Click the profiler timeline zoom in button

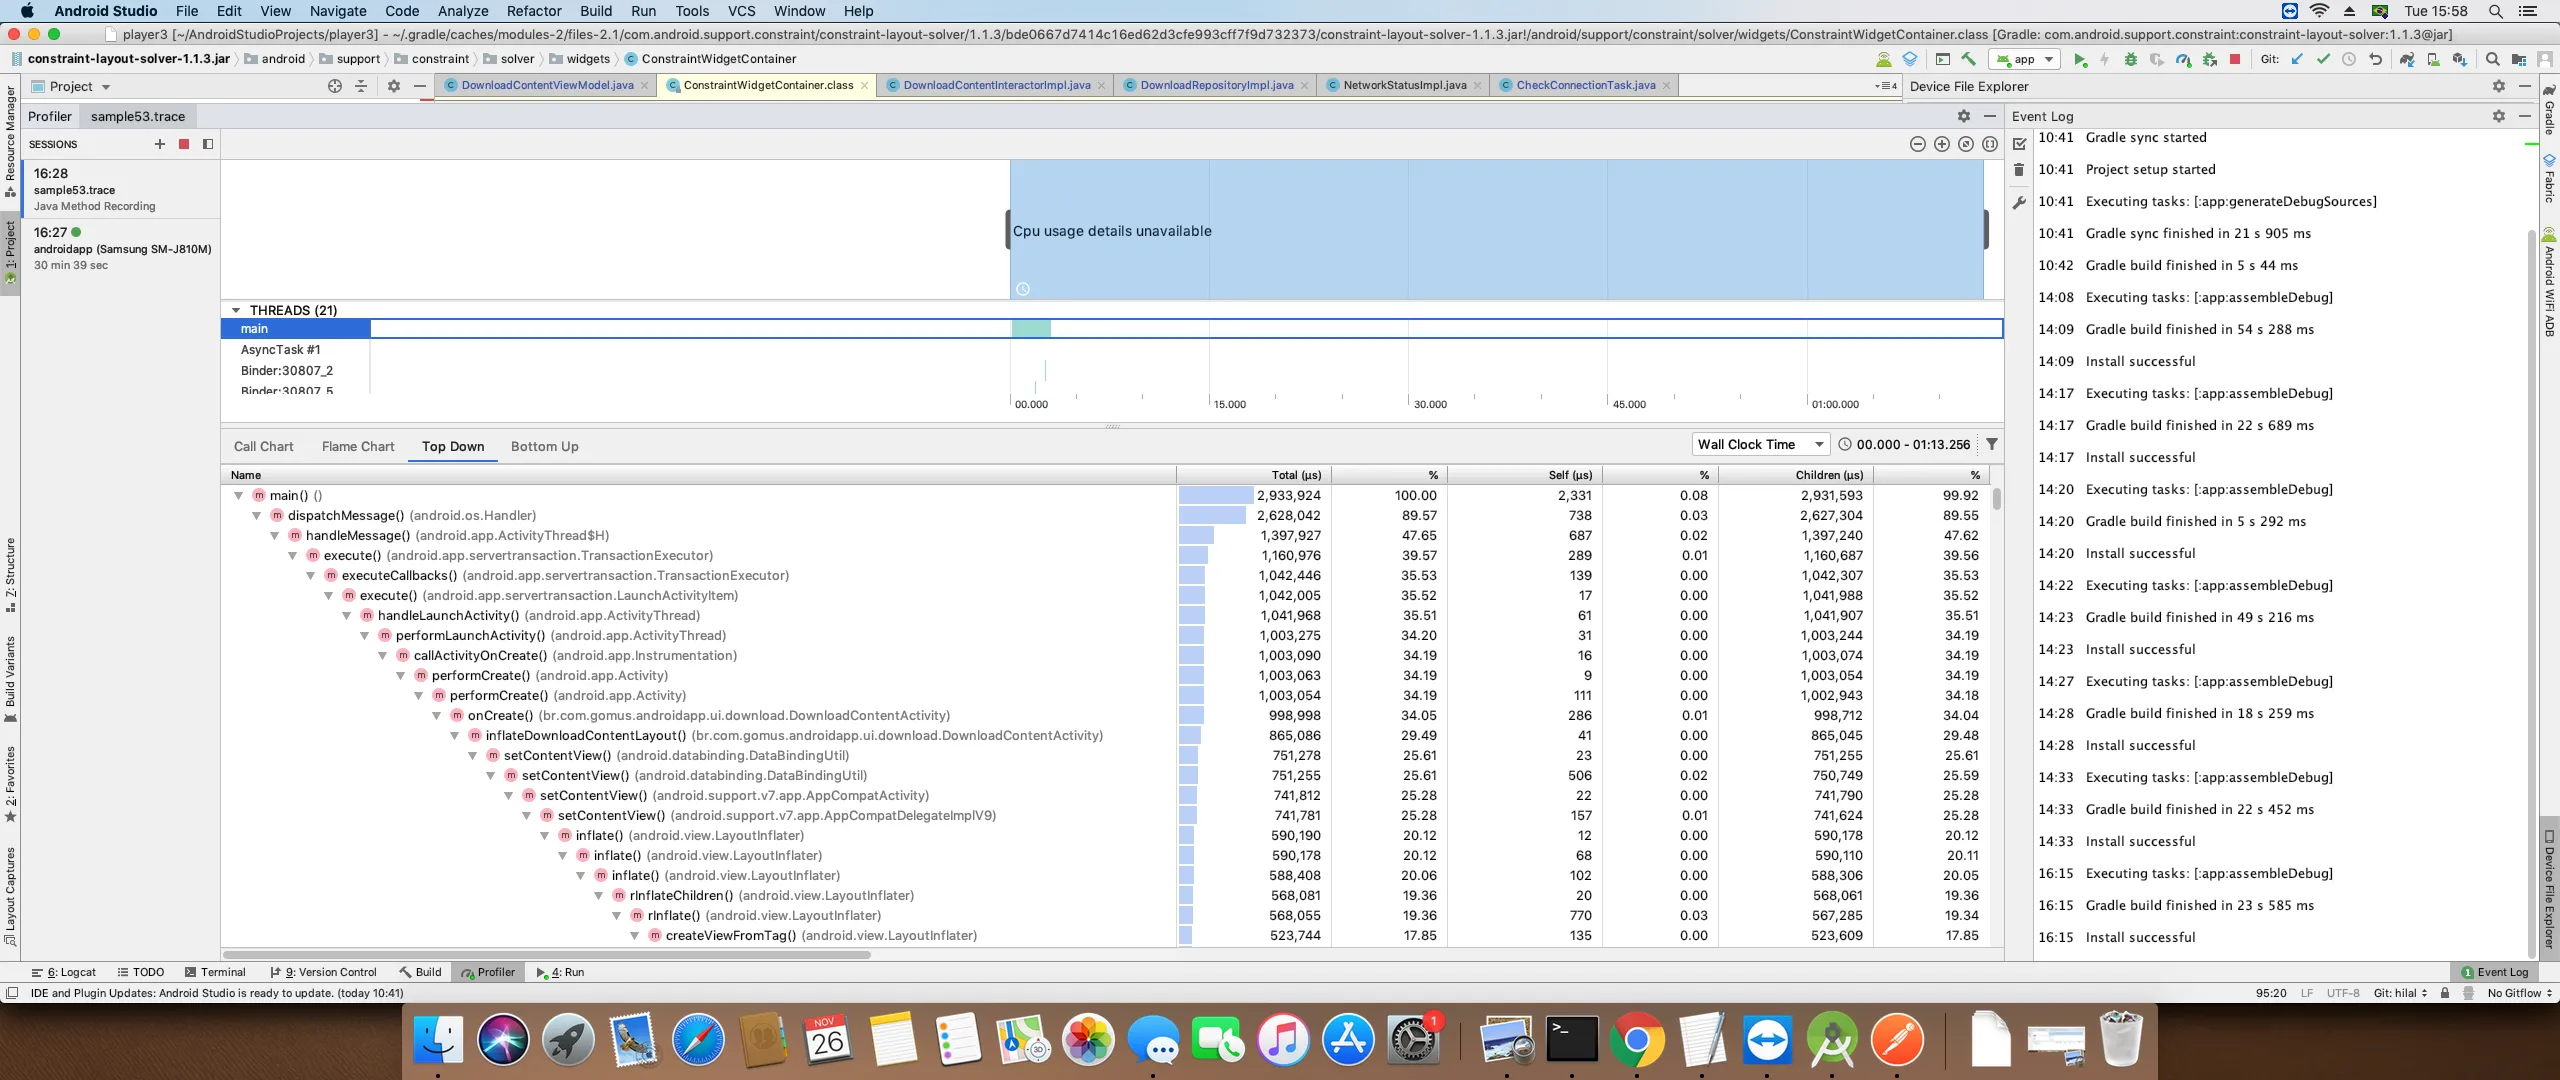(1942, 144)
